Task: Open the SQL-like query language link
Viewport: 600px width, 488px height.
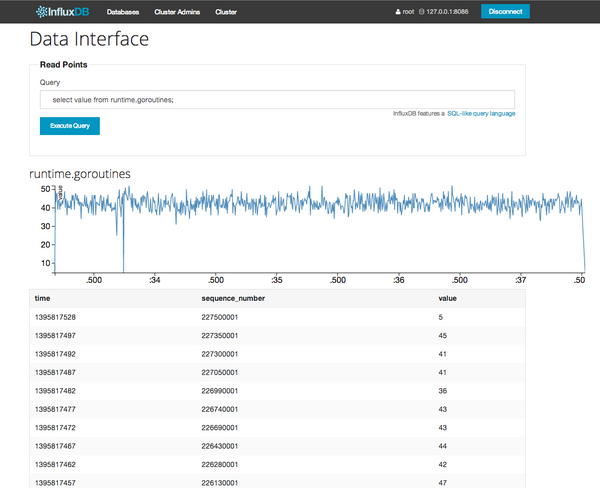Action: point(481,114)
